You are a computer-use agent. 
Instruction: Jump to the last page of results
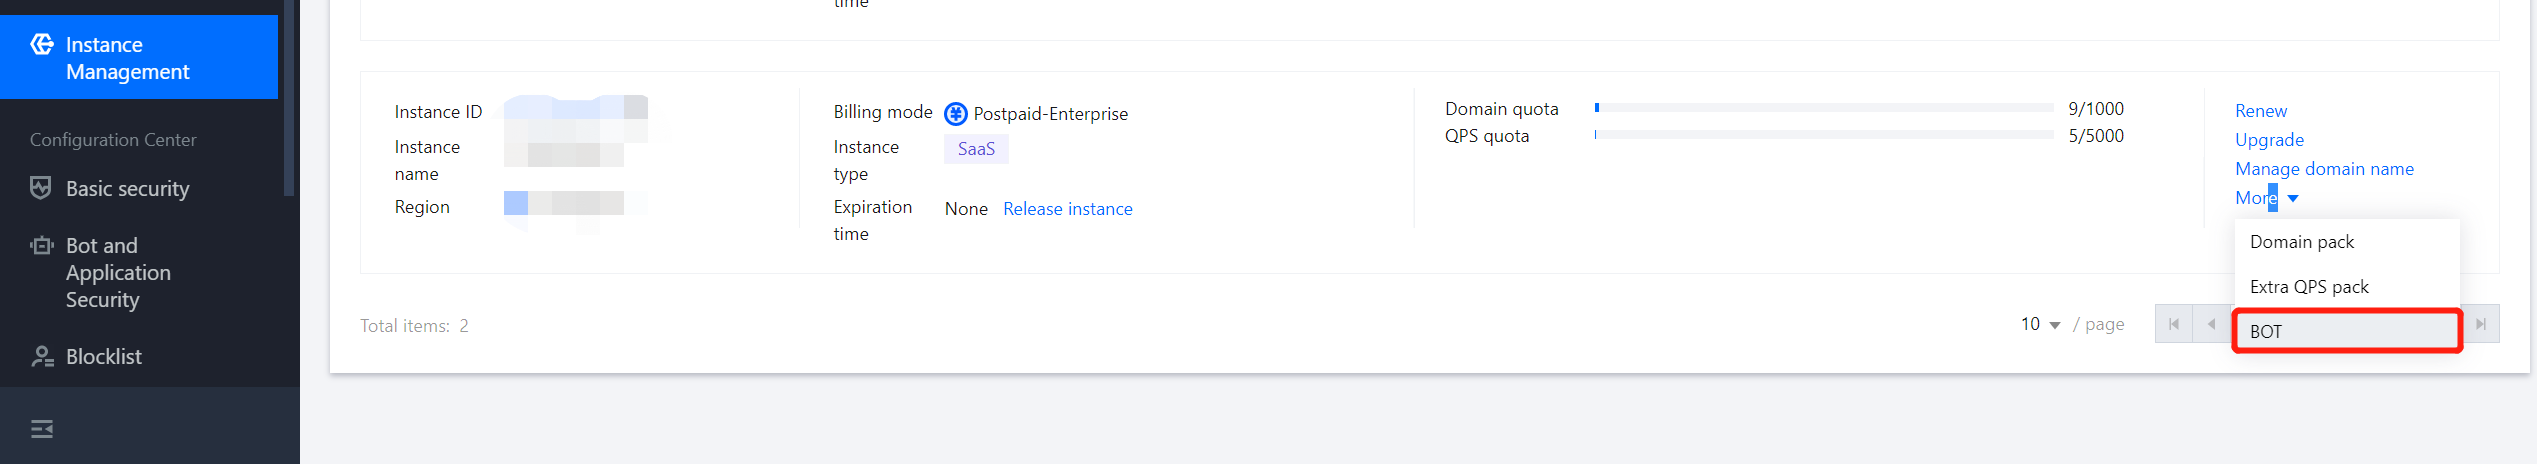point(2480,324)
